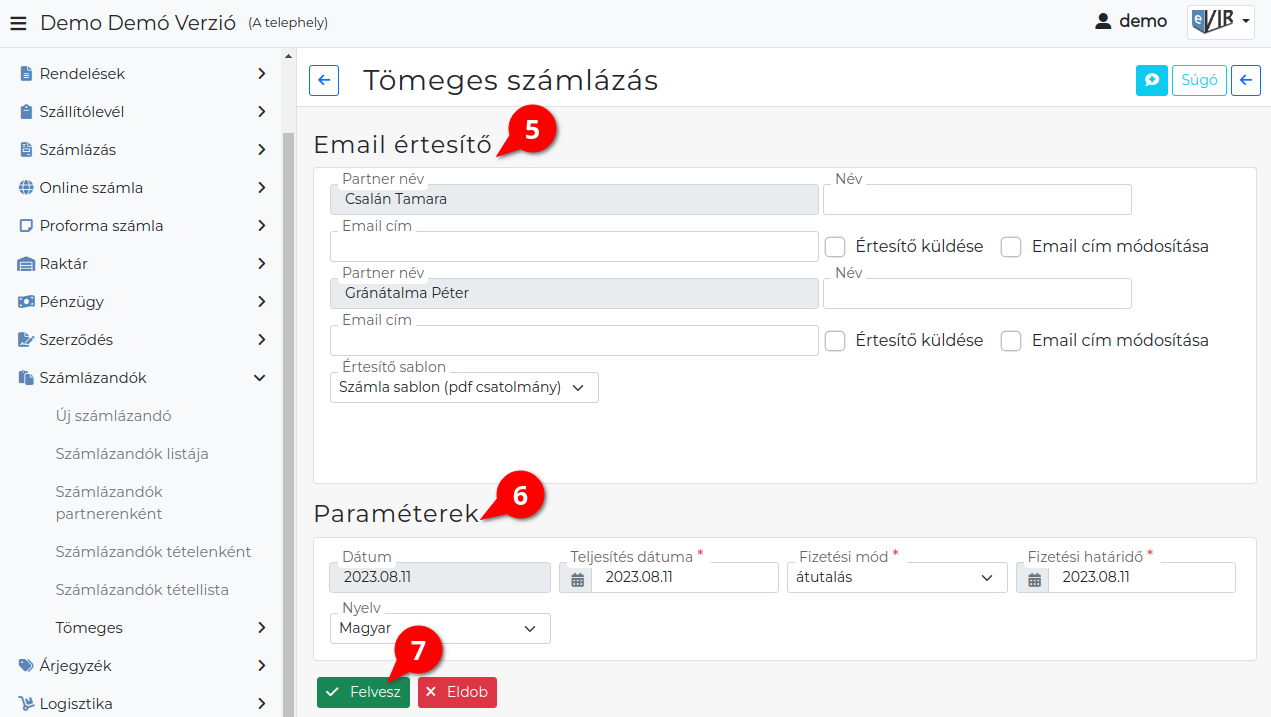Click the sidebar vertical scrollbar
This screenshot has width=1271, height=717.
[289, 425]
